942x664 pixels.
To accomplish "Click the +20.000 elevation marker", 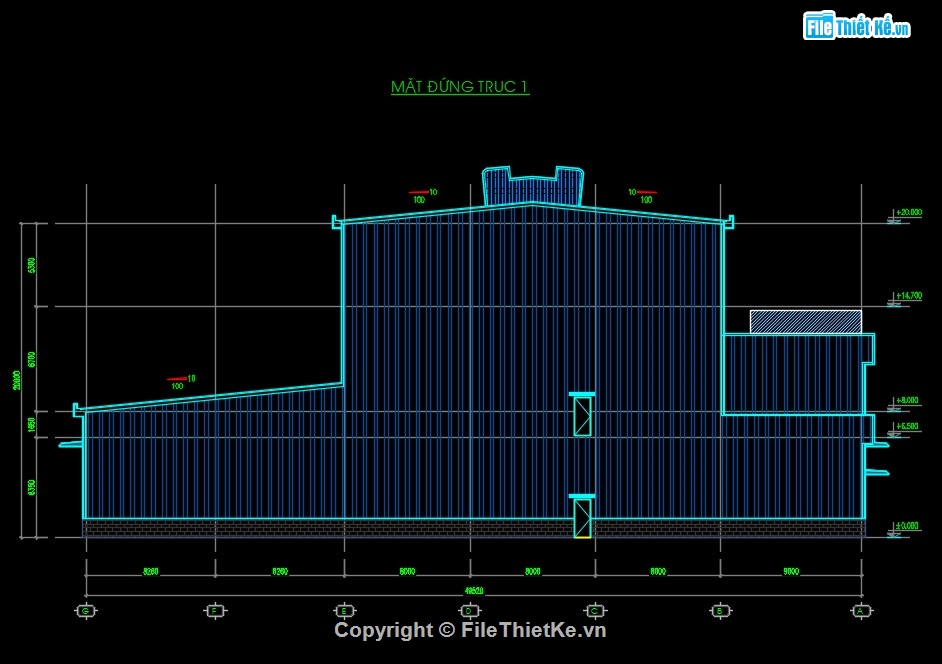I will pyautogui.click(x=908, y=213).
